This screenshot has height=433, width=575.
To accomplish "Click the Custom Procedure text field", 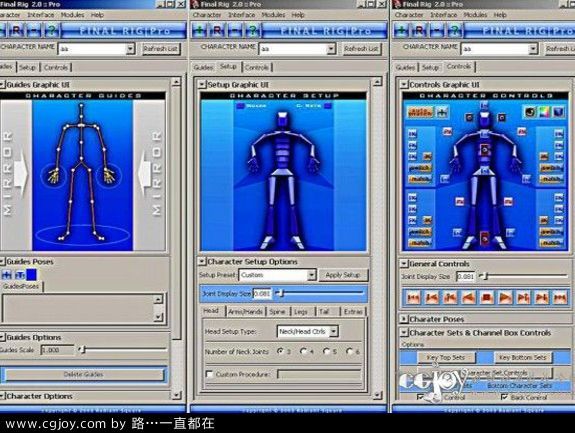I will [x=319, y=374].
